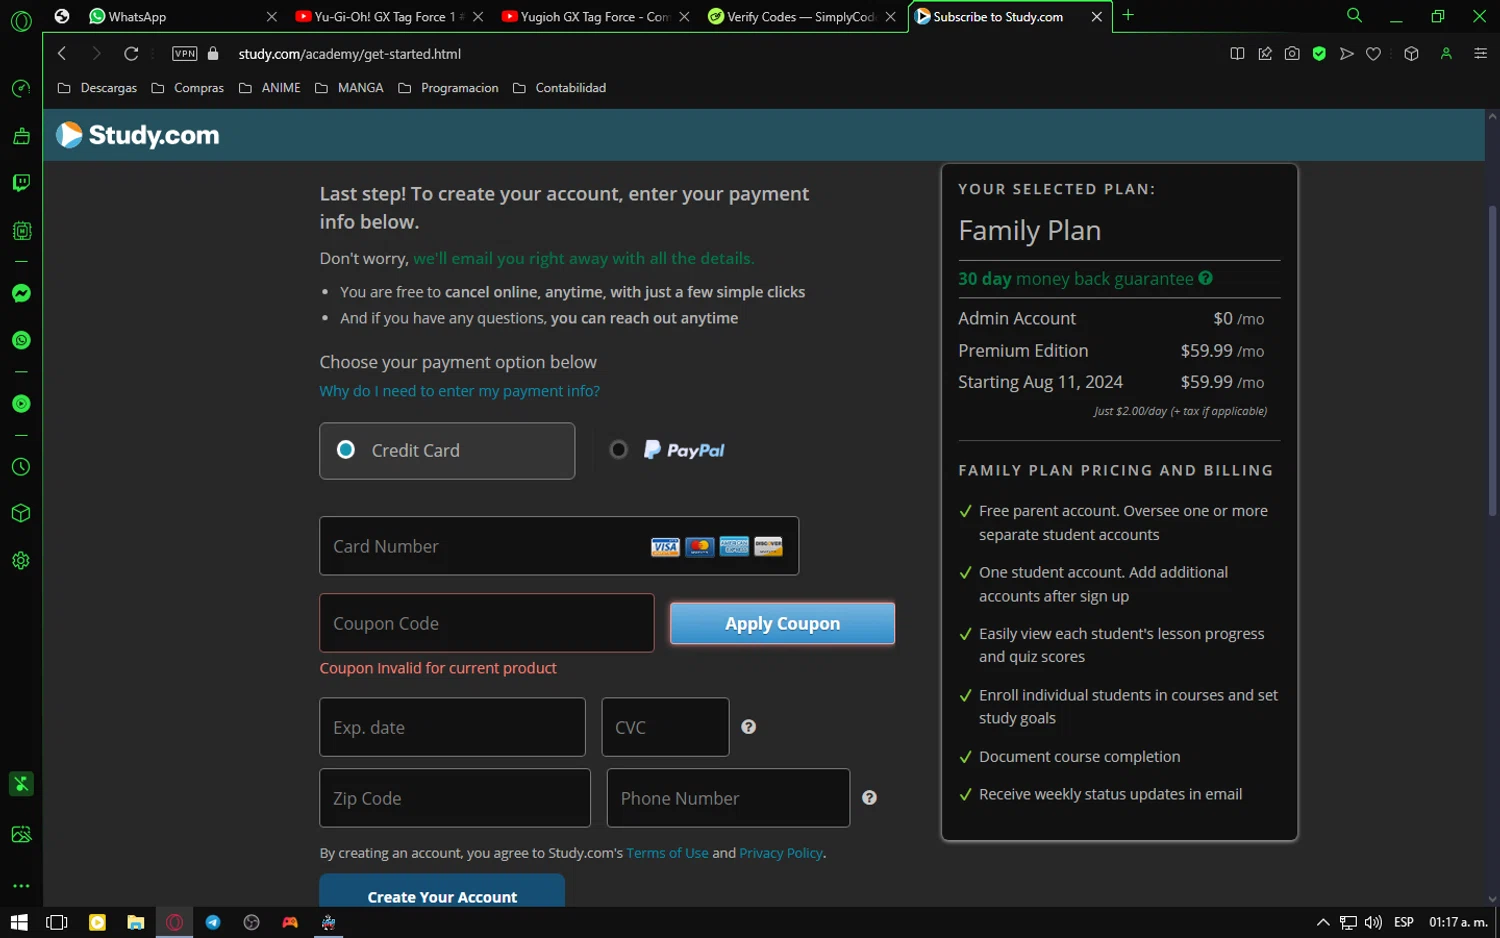This screenshot has width=1500, height=938.
Task: Open Facebook Messenger in sidebar
Action: tap(21, 293)
